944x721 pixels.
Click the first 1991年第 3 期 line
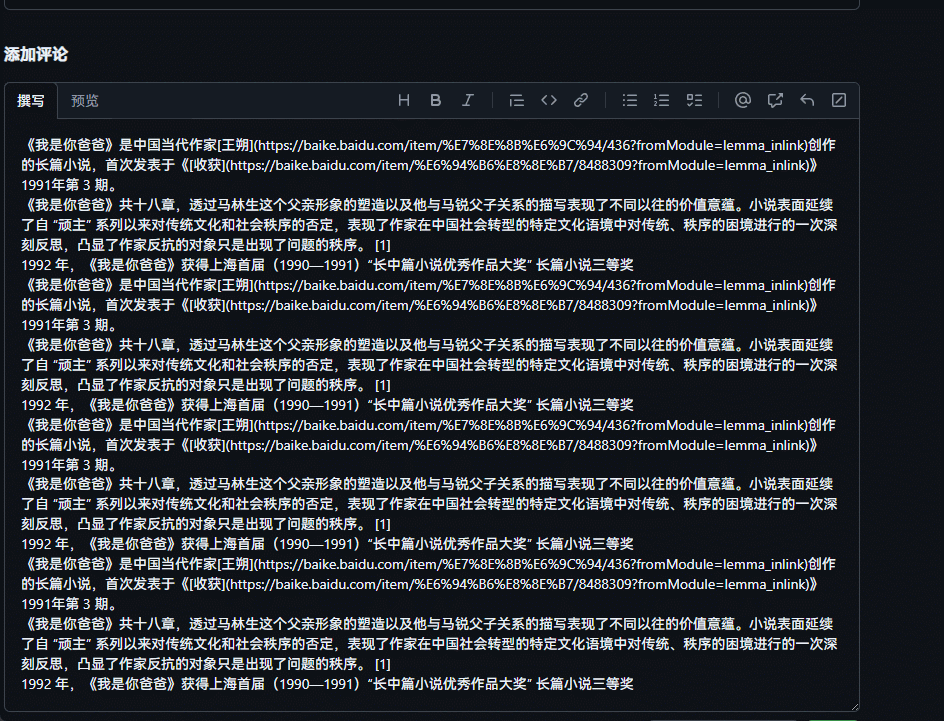pos(69,185)
